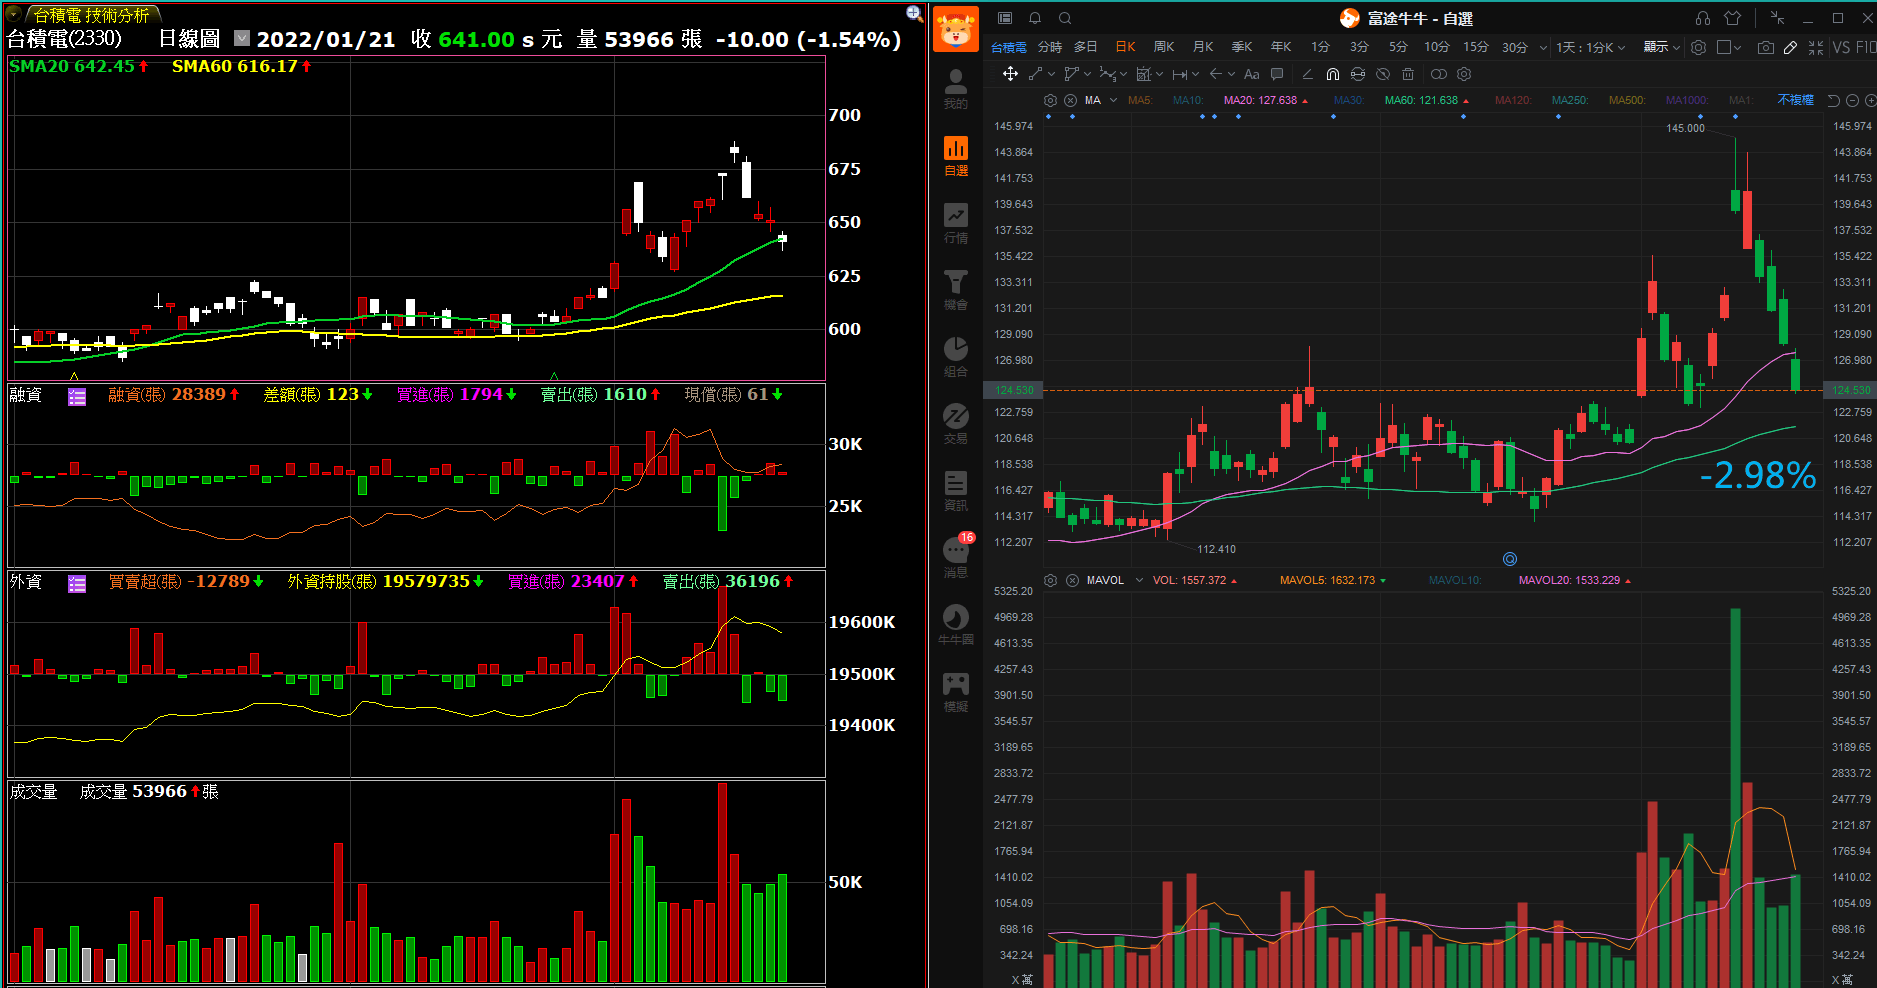The image size is (1877, 988).
Task: Switch to the 周K weekly tab
Action: pos(1164,47)
